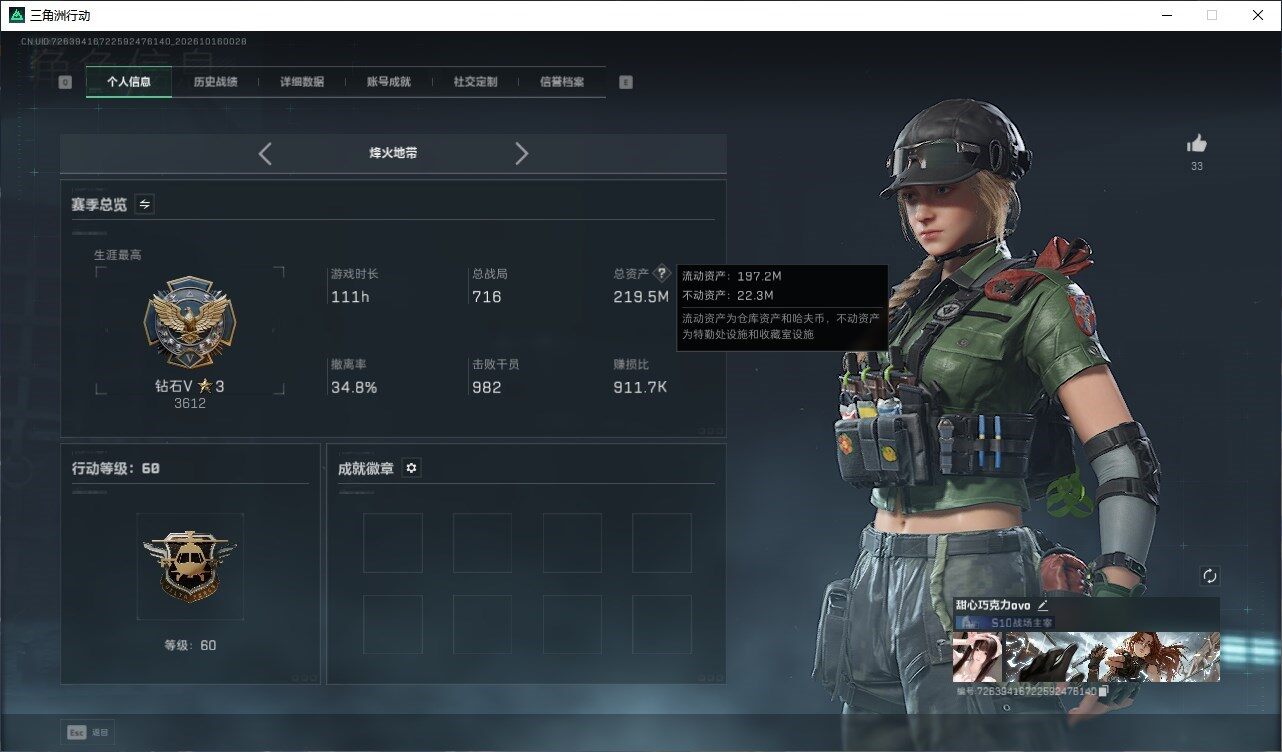Screen dimensions: 1282x752
Task: Click the 总战局 value 716
Action: [486, 297]
